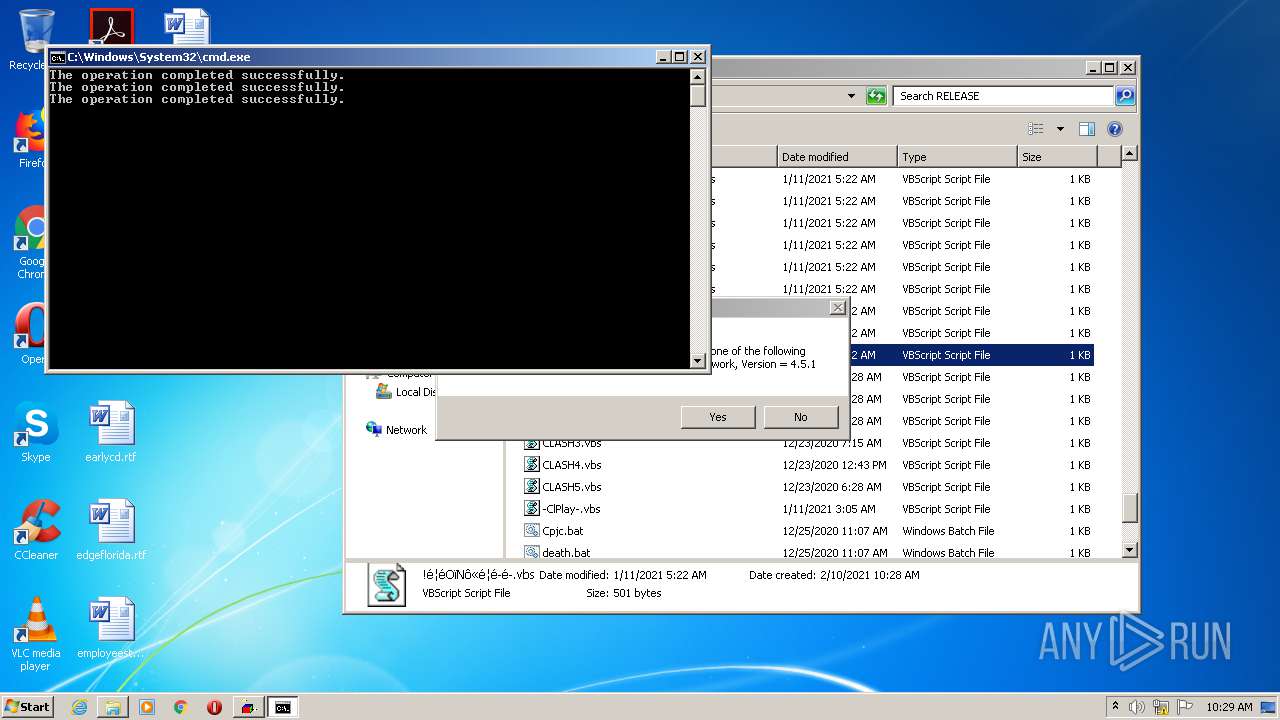This screenshot has width=1280, height=720.
Task: Sort files by Date modified column
Action: [x=837, y=157]
